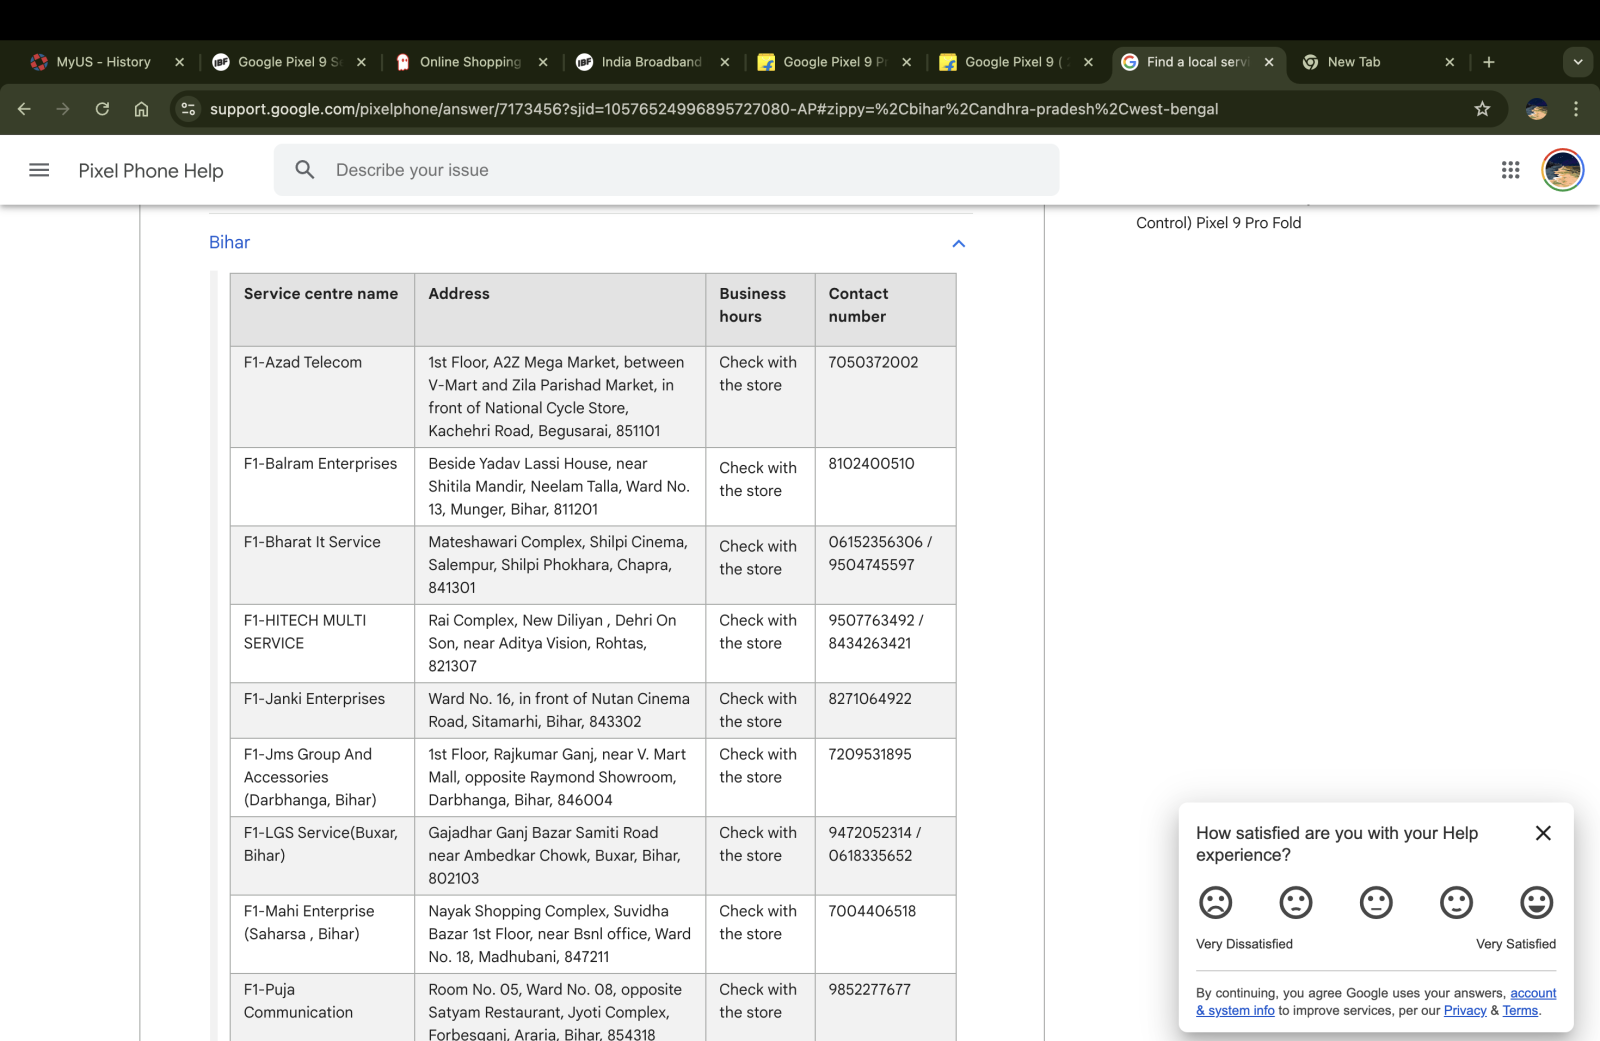
Task: Select the neutral middle face
Action: point(1376,903)
